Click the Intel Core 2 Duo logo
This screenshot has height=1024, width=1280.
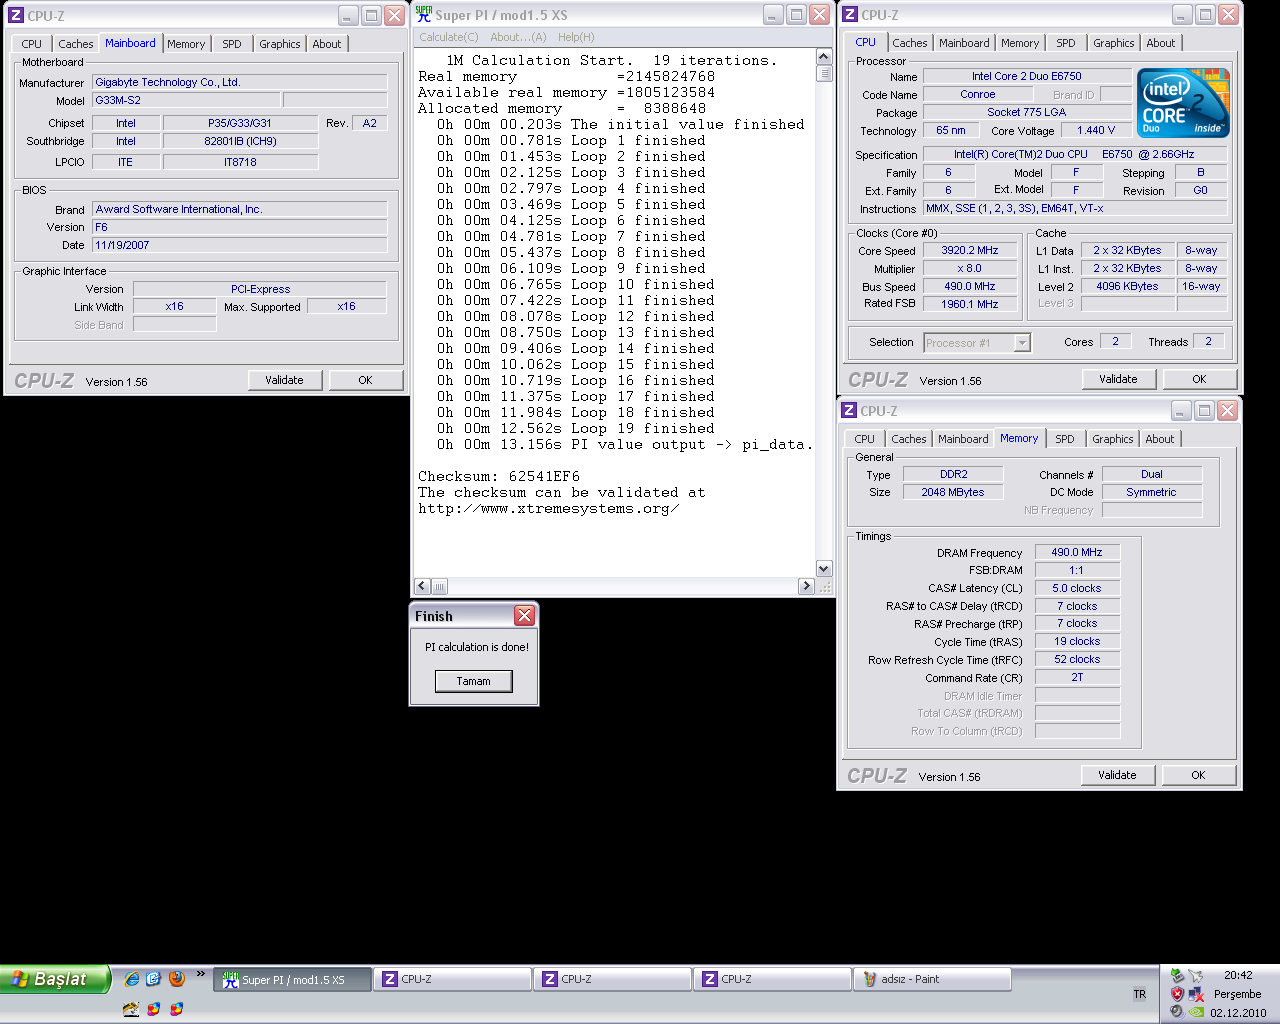tap(1184, 103)
